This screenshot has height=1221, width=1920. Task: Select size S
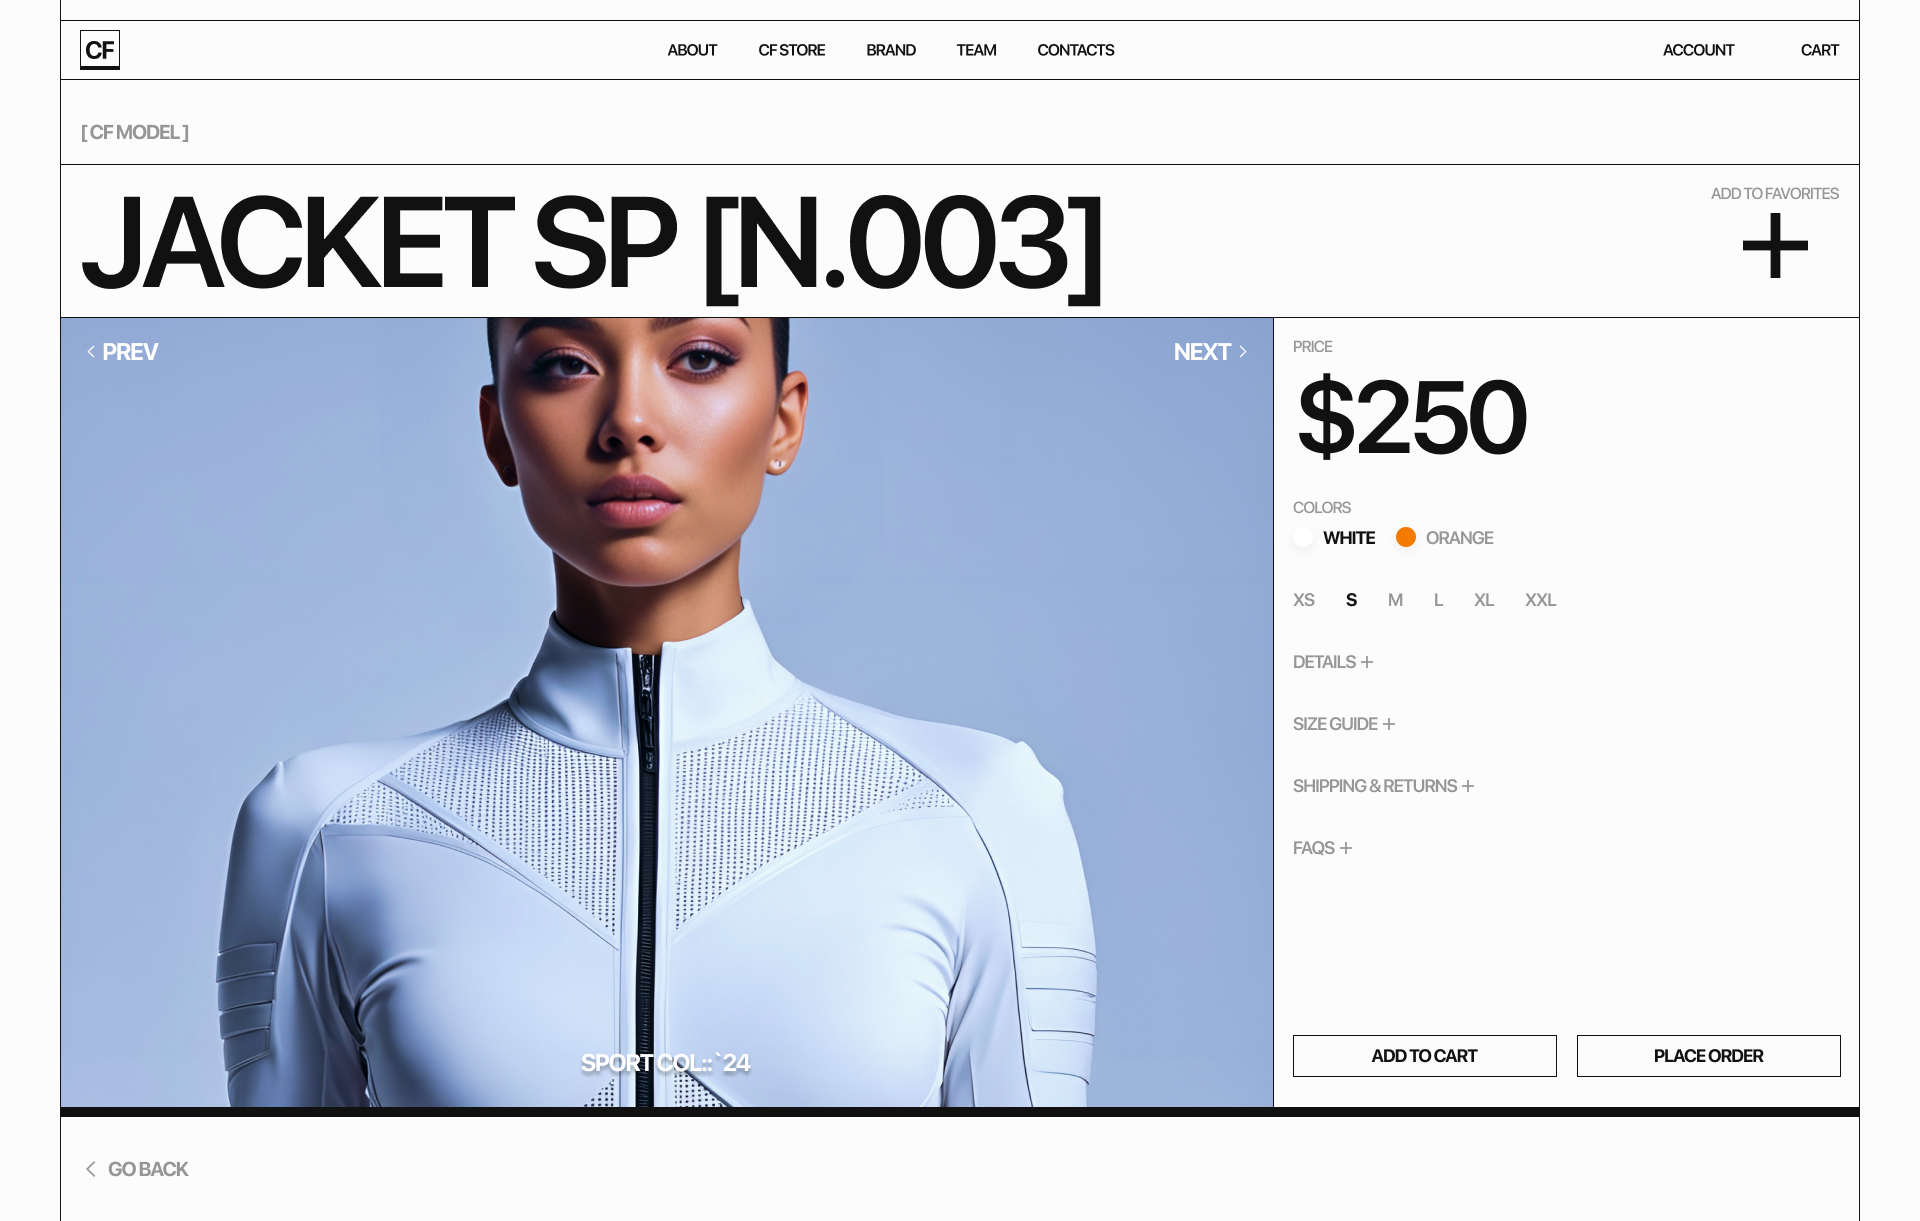click(1351, 600)
